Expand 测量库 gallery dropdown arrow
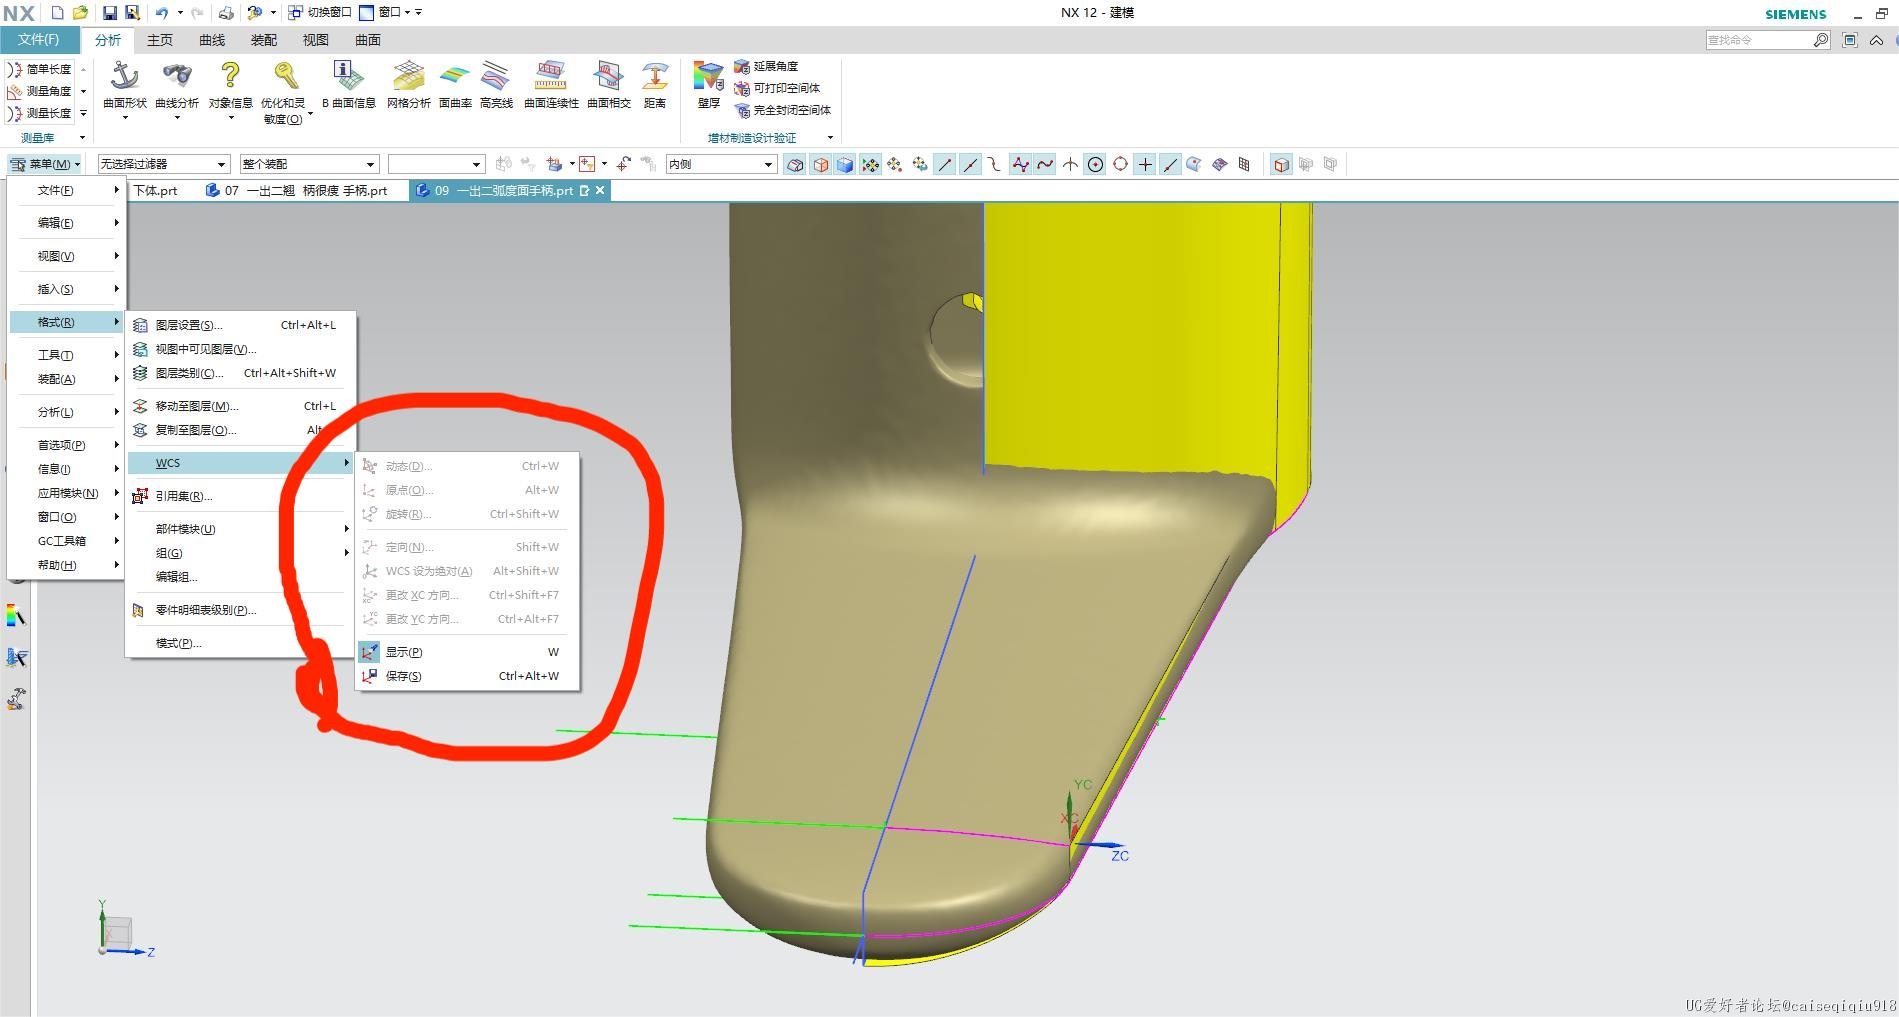The image size is (1899, 1017). coord(82,137)
